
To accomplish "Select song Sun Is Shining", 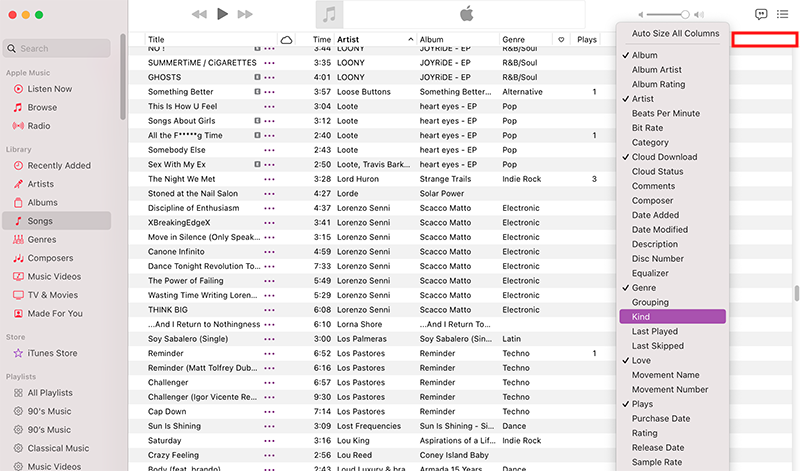I will coord(174,426).
